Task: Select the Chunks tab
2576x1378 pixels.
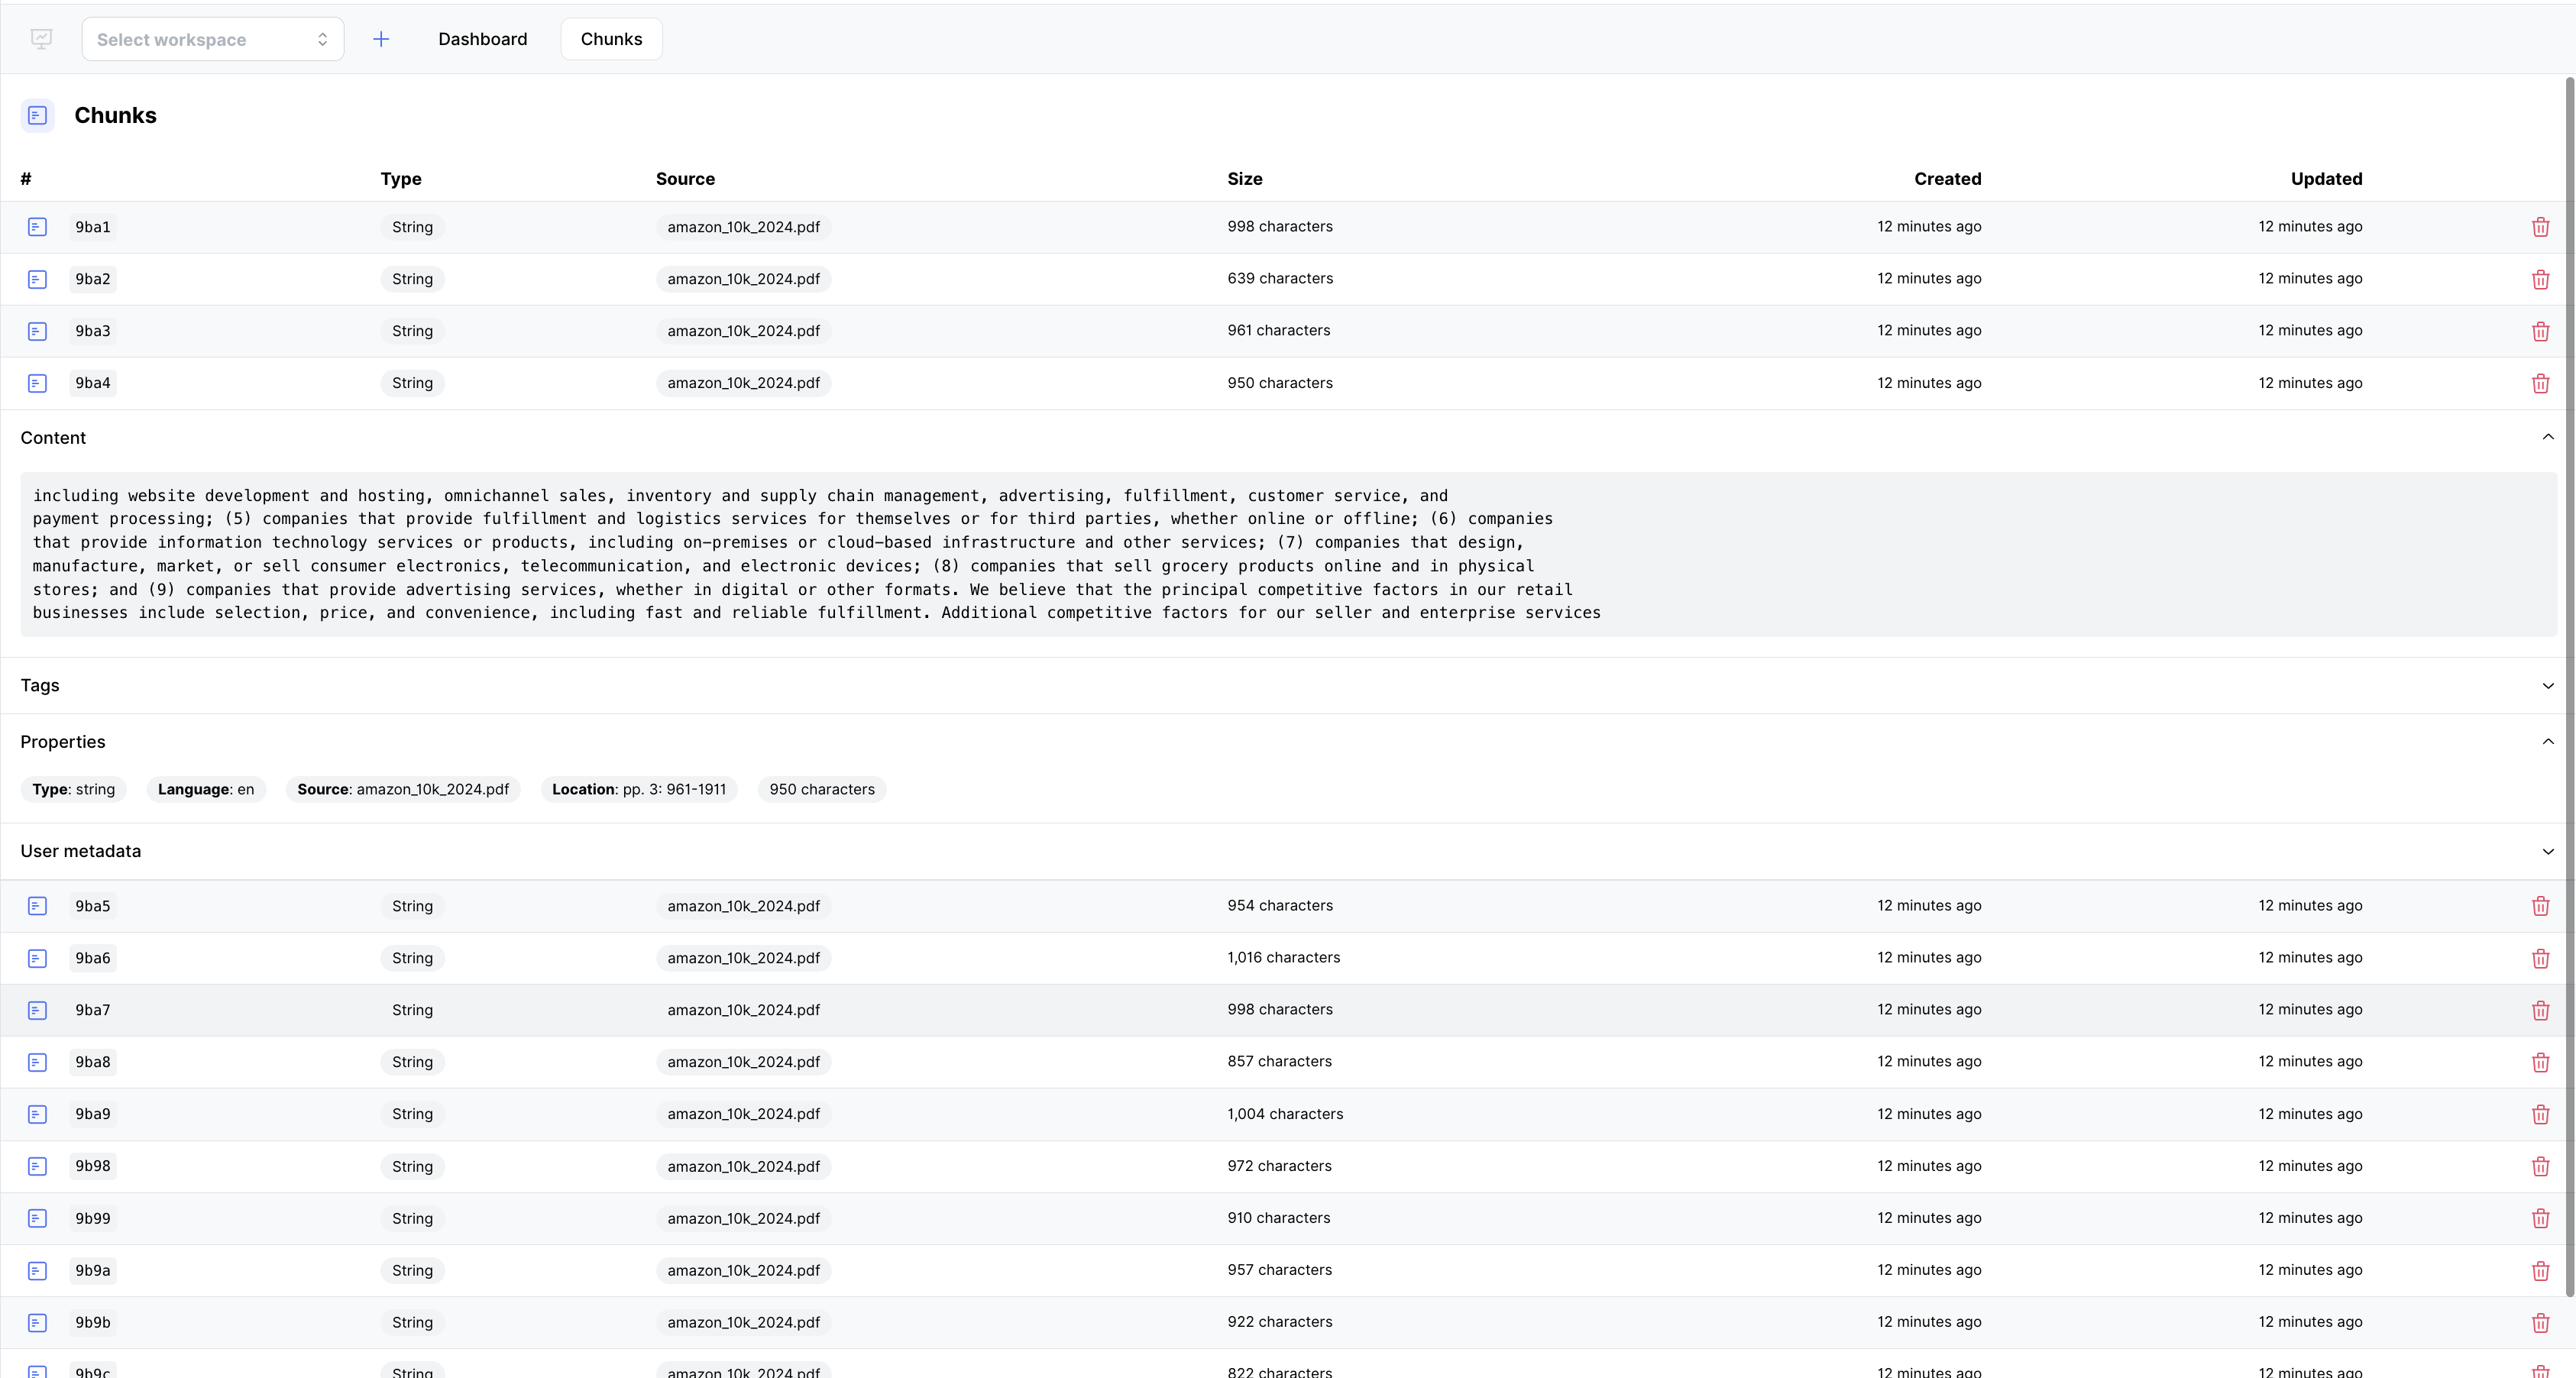Action: [x=612, y=39]
